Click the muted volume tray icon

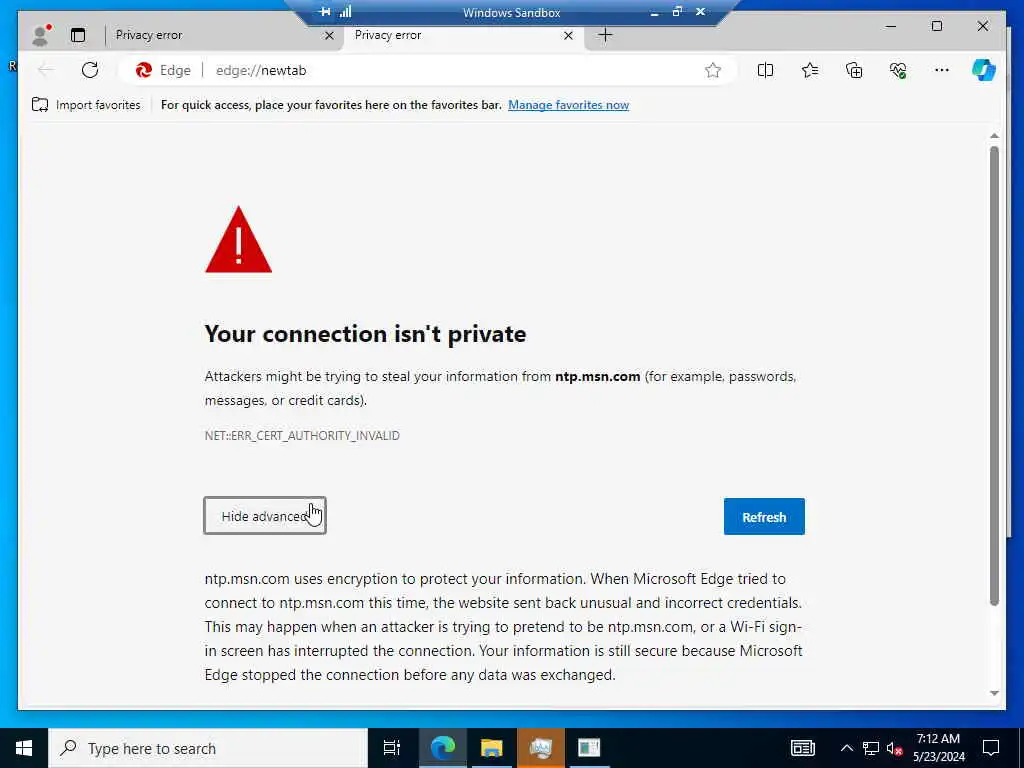click(x=894, y=748)
